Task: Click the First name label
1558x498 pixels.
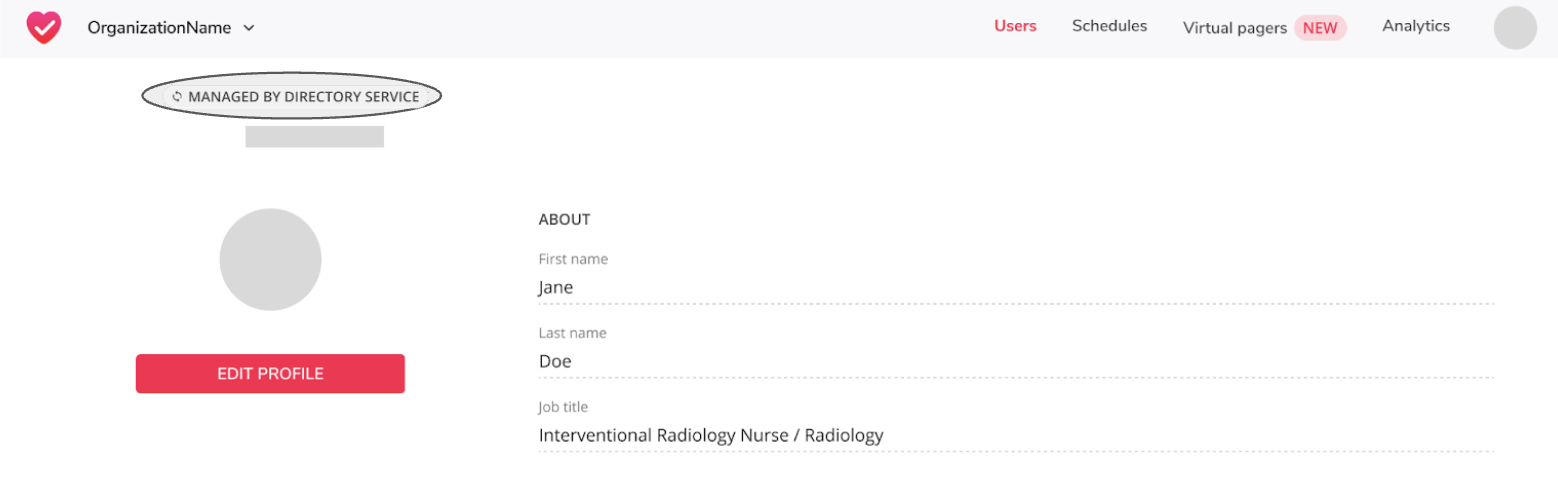Action: coord(573,259)
